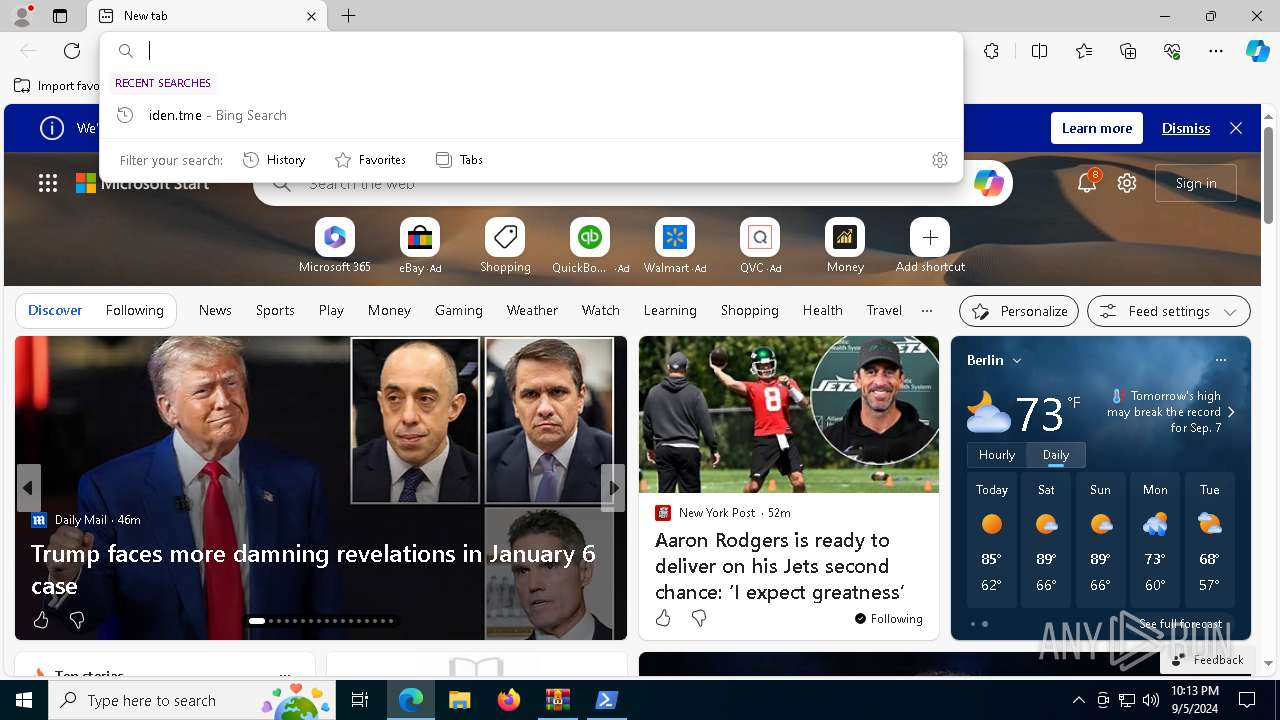Open the Windows Start menu
Screen dimensions: 1280x720
pyautogui.click(x=24, y=700)
